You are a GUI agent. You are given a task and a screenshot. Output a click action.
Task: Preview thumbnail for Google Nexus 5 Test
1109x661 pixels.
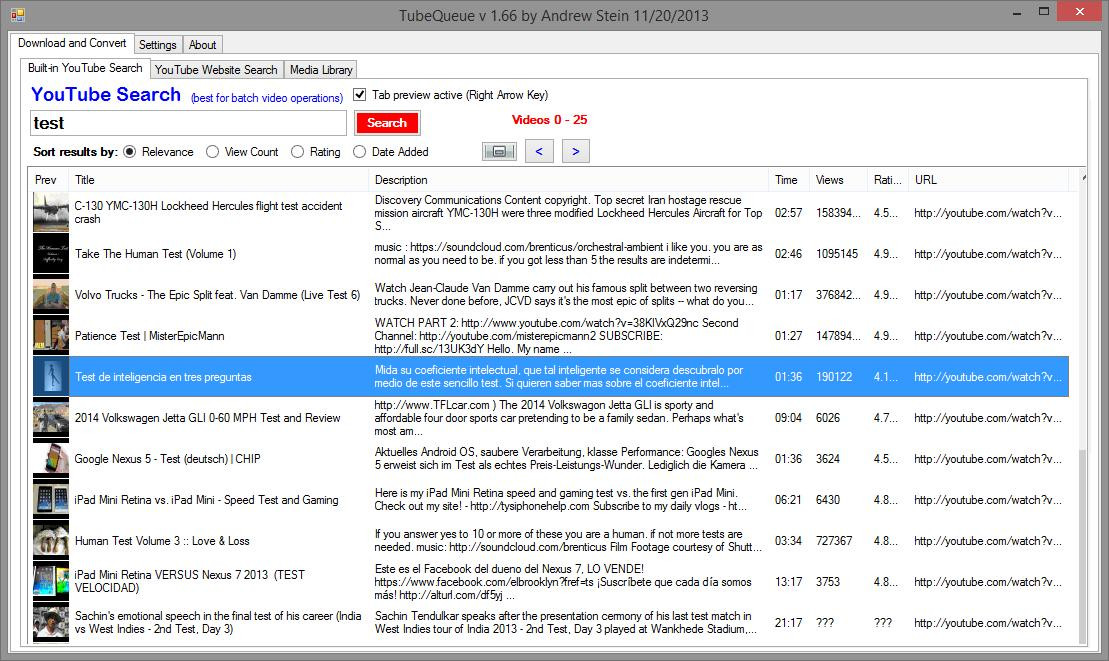tap(51, 459)
